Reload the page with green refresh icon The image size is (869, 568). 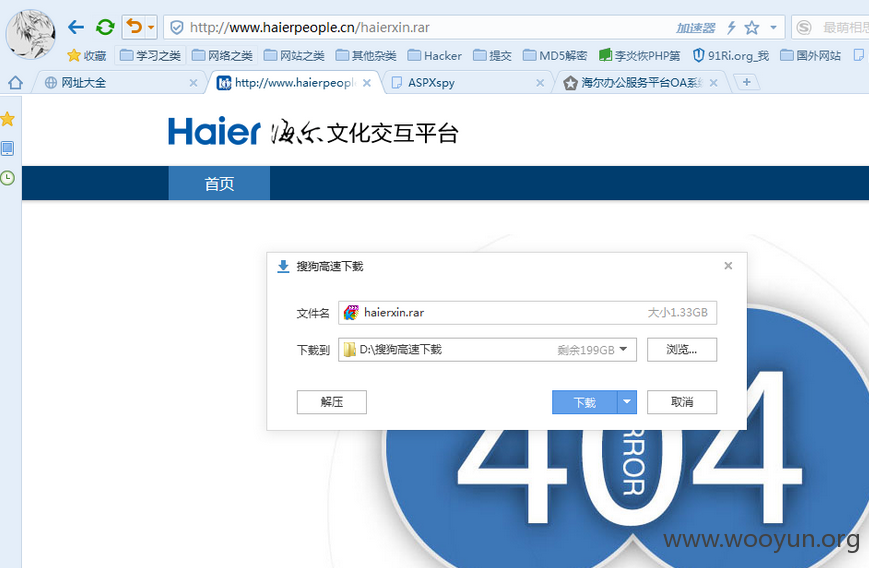pyautogui.click(x=105, y=27)
